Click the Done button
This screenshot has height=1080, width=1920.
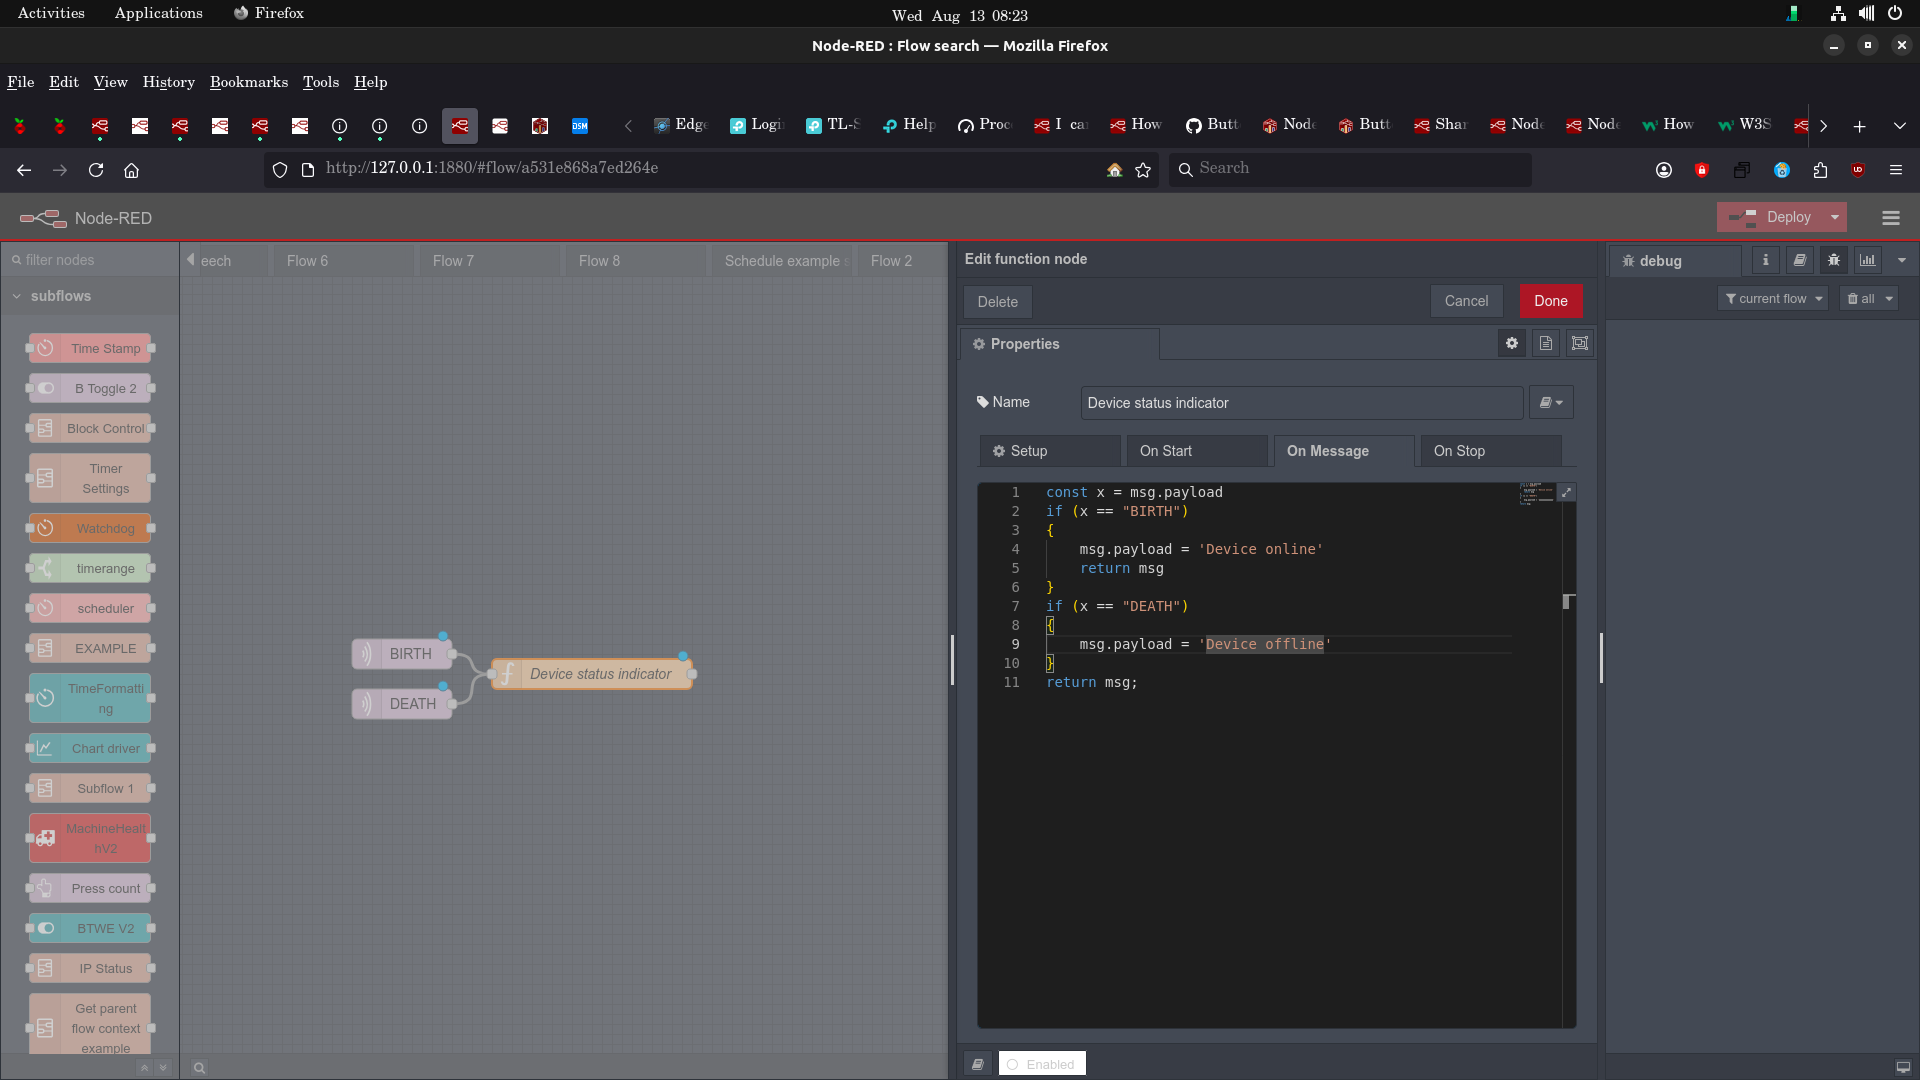pyautogui.click(x=1551, y=301)
